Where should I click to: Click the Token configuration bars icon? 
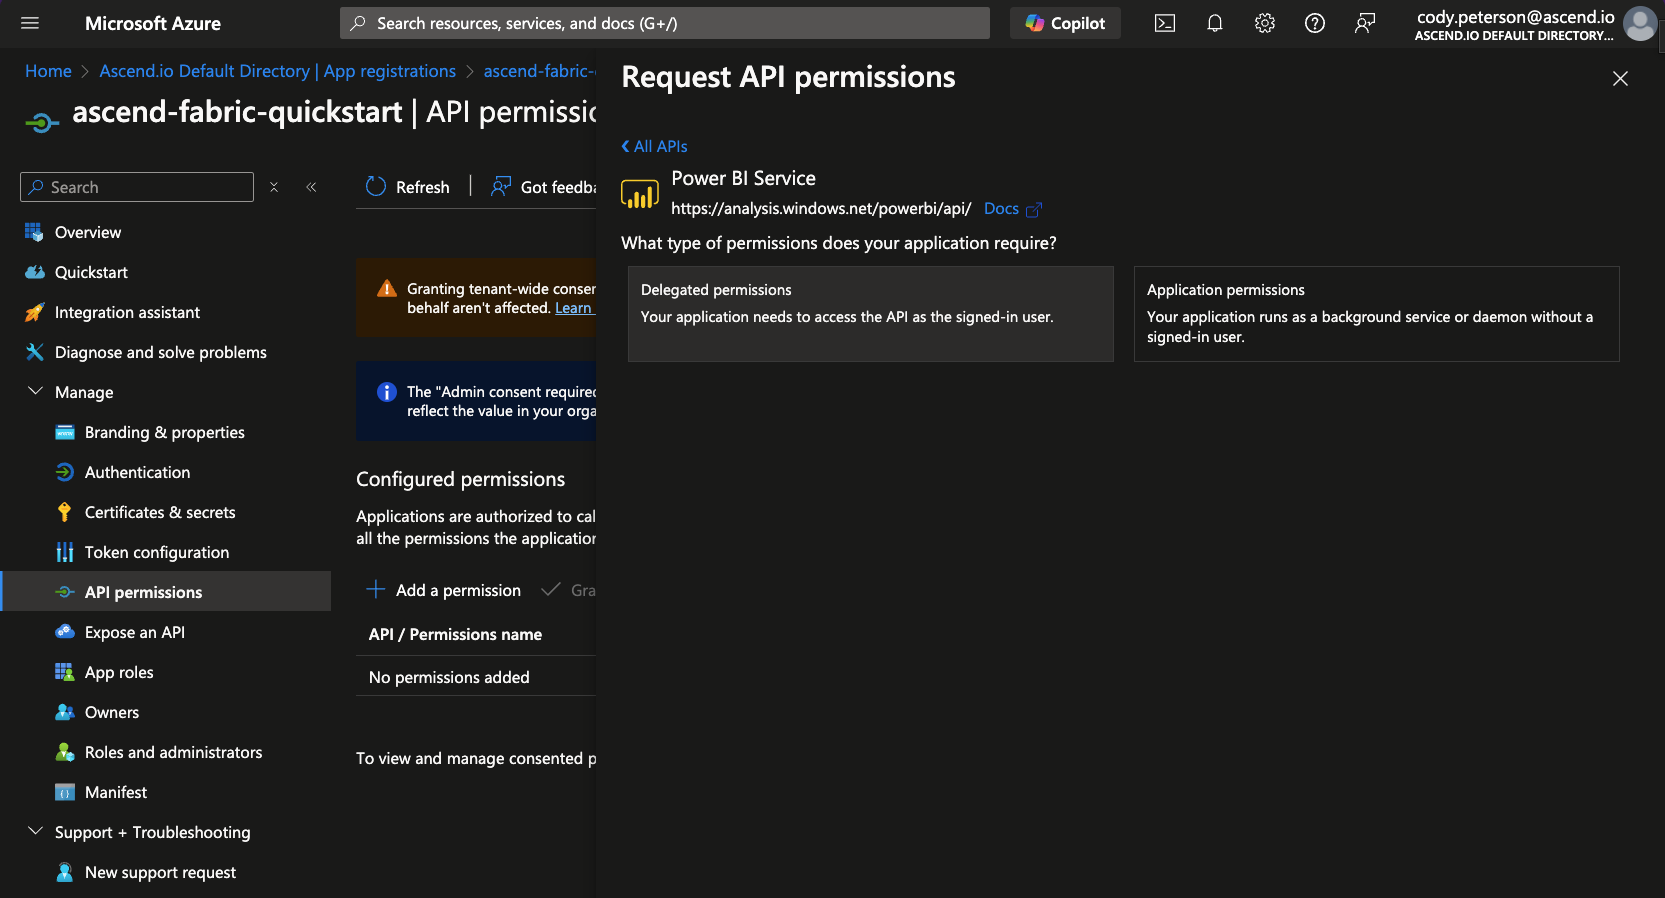pyautogui.click(x=64, y=552)
